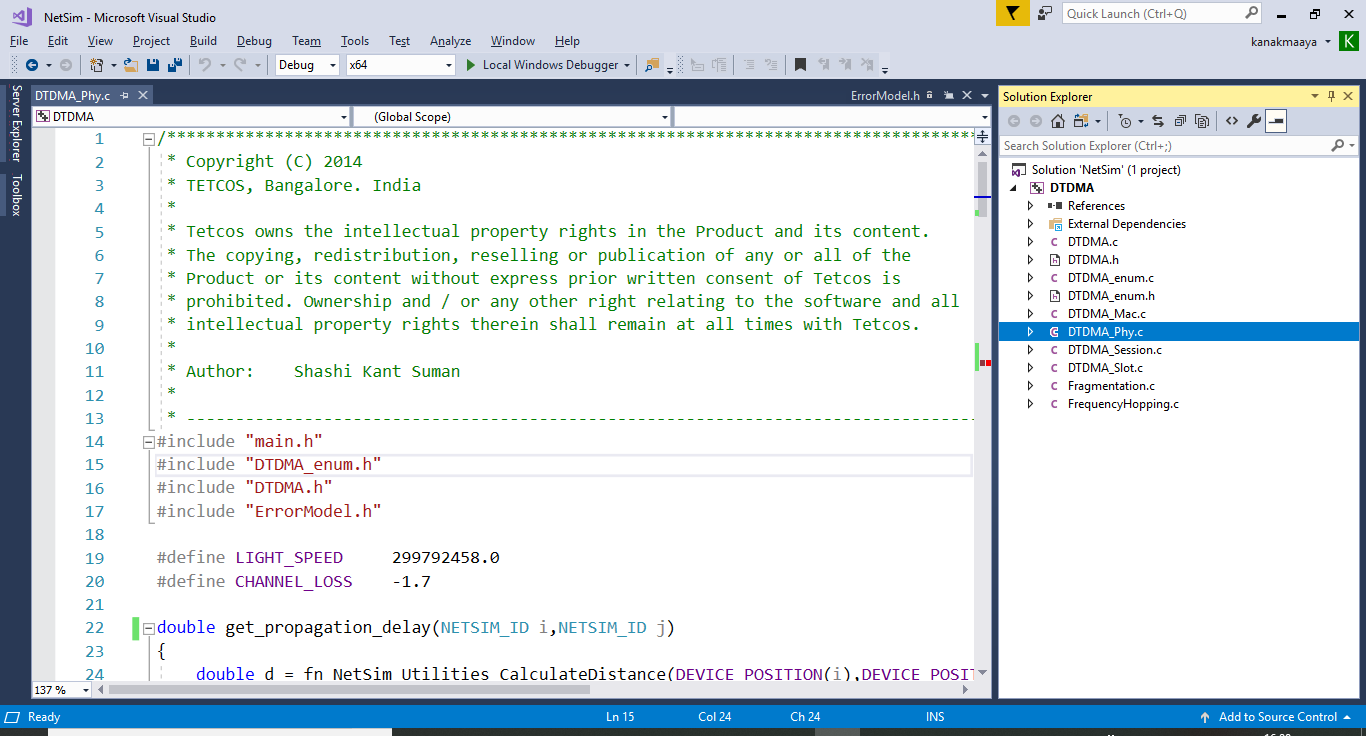Viewport: 1366px width, 736px height.
Task: Switch to the ErrorModel.h tab
Action: coord(885,96)
